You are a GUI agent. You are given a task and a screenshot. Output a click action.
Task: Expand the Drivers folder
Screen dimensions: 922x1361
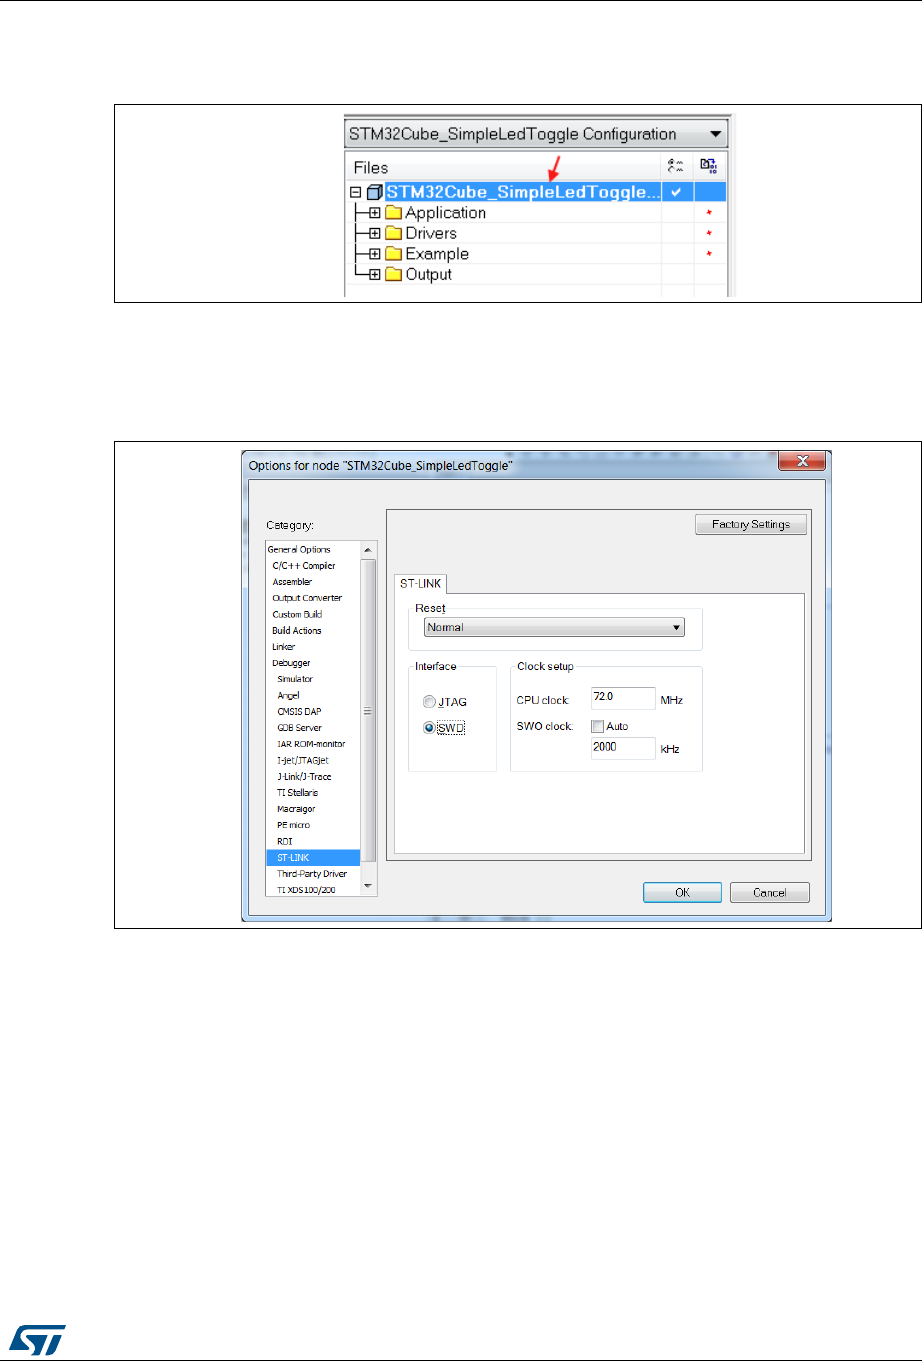click(x=375, y=233)
